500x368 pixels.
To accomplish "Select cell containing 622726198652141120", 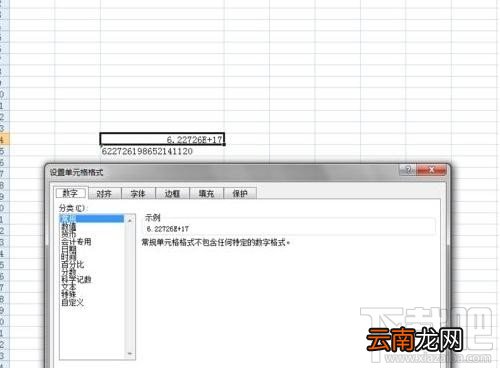I will coord(162,151).
